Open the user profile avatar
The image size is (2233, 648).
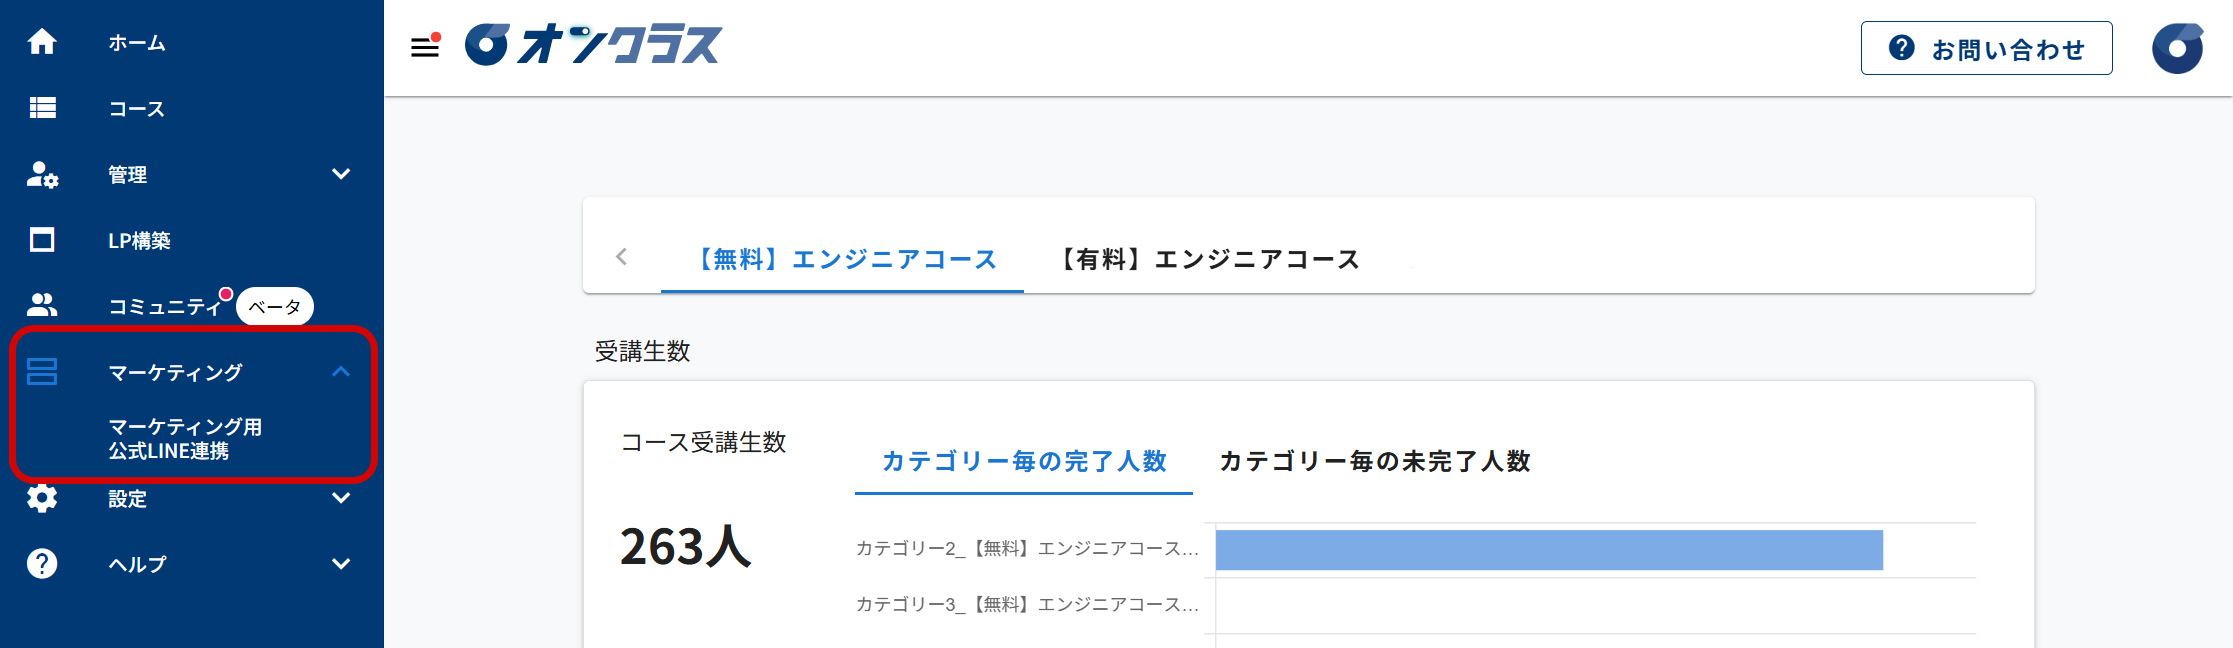[x=2177, y=48]
